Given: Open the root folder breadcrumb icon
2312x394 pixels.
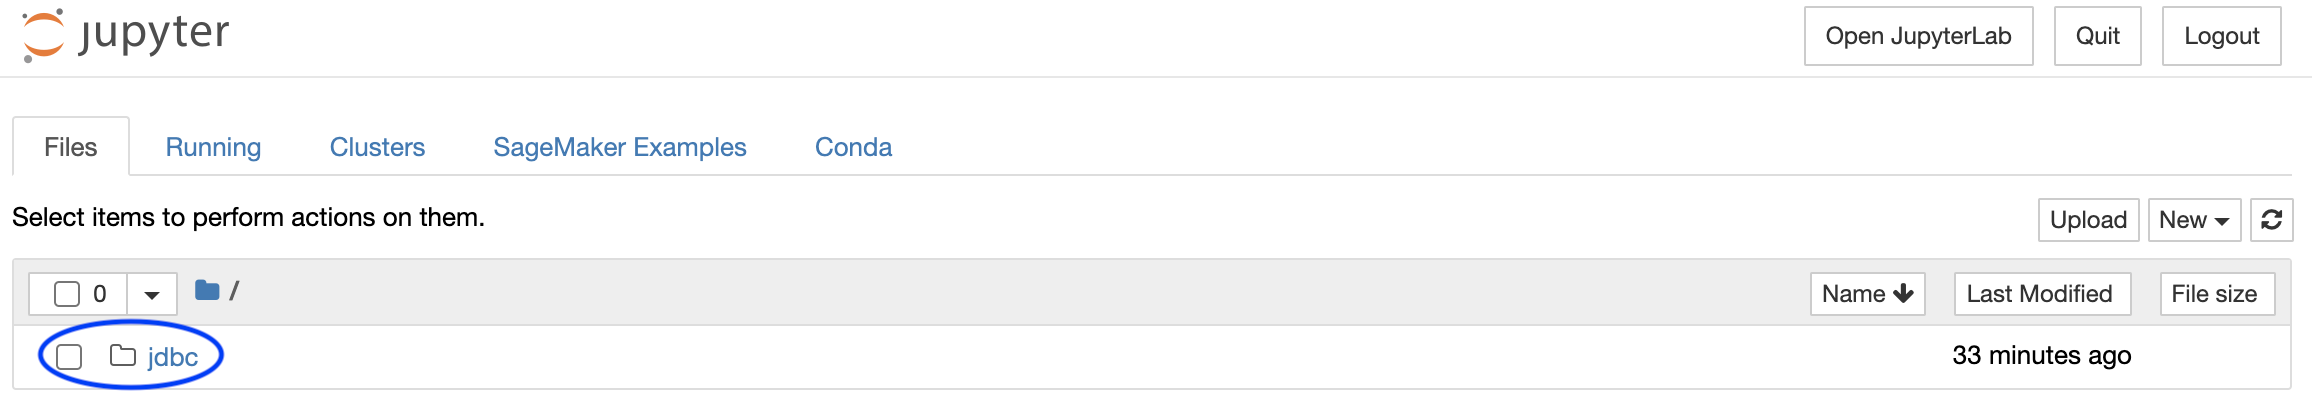Looking at the screenshot, I should tap(207, 290).
